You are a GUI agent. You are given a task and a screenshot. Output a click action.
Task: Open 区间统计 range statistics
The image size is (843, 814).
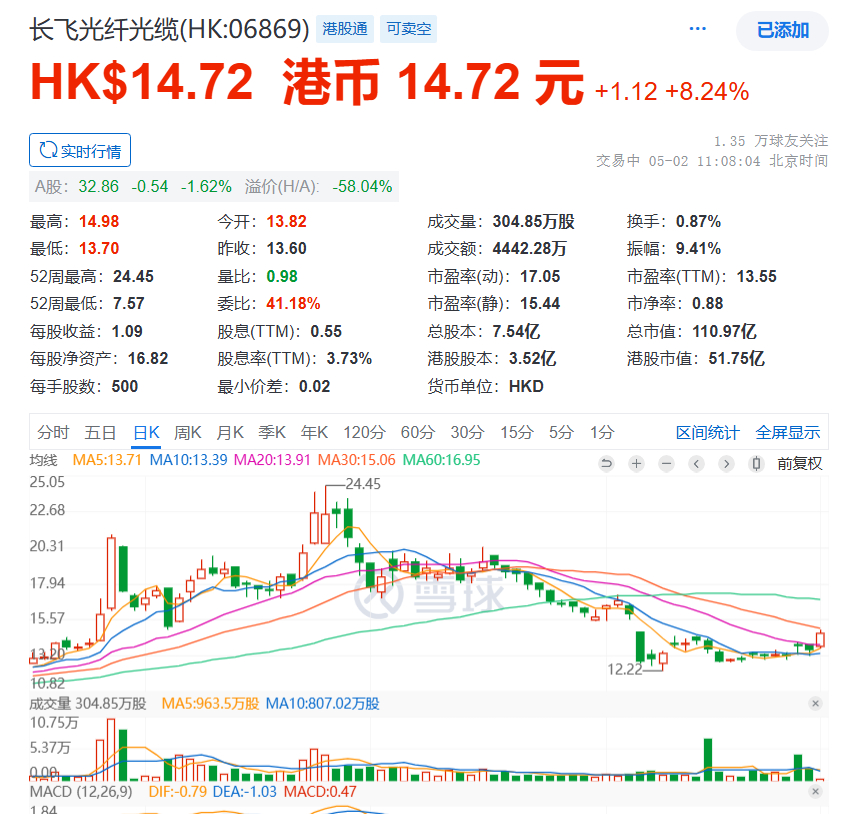pos(708,433)
